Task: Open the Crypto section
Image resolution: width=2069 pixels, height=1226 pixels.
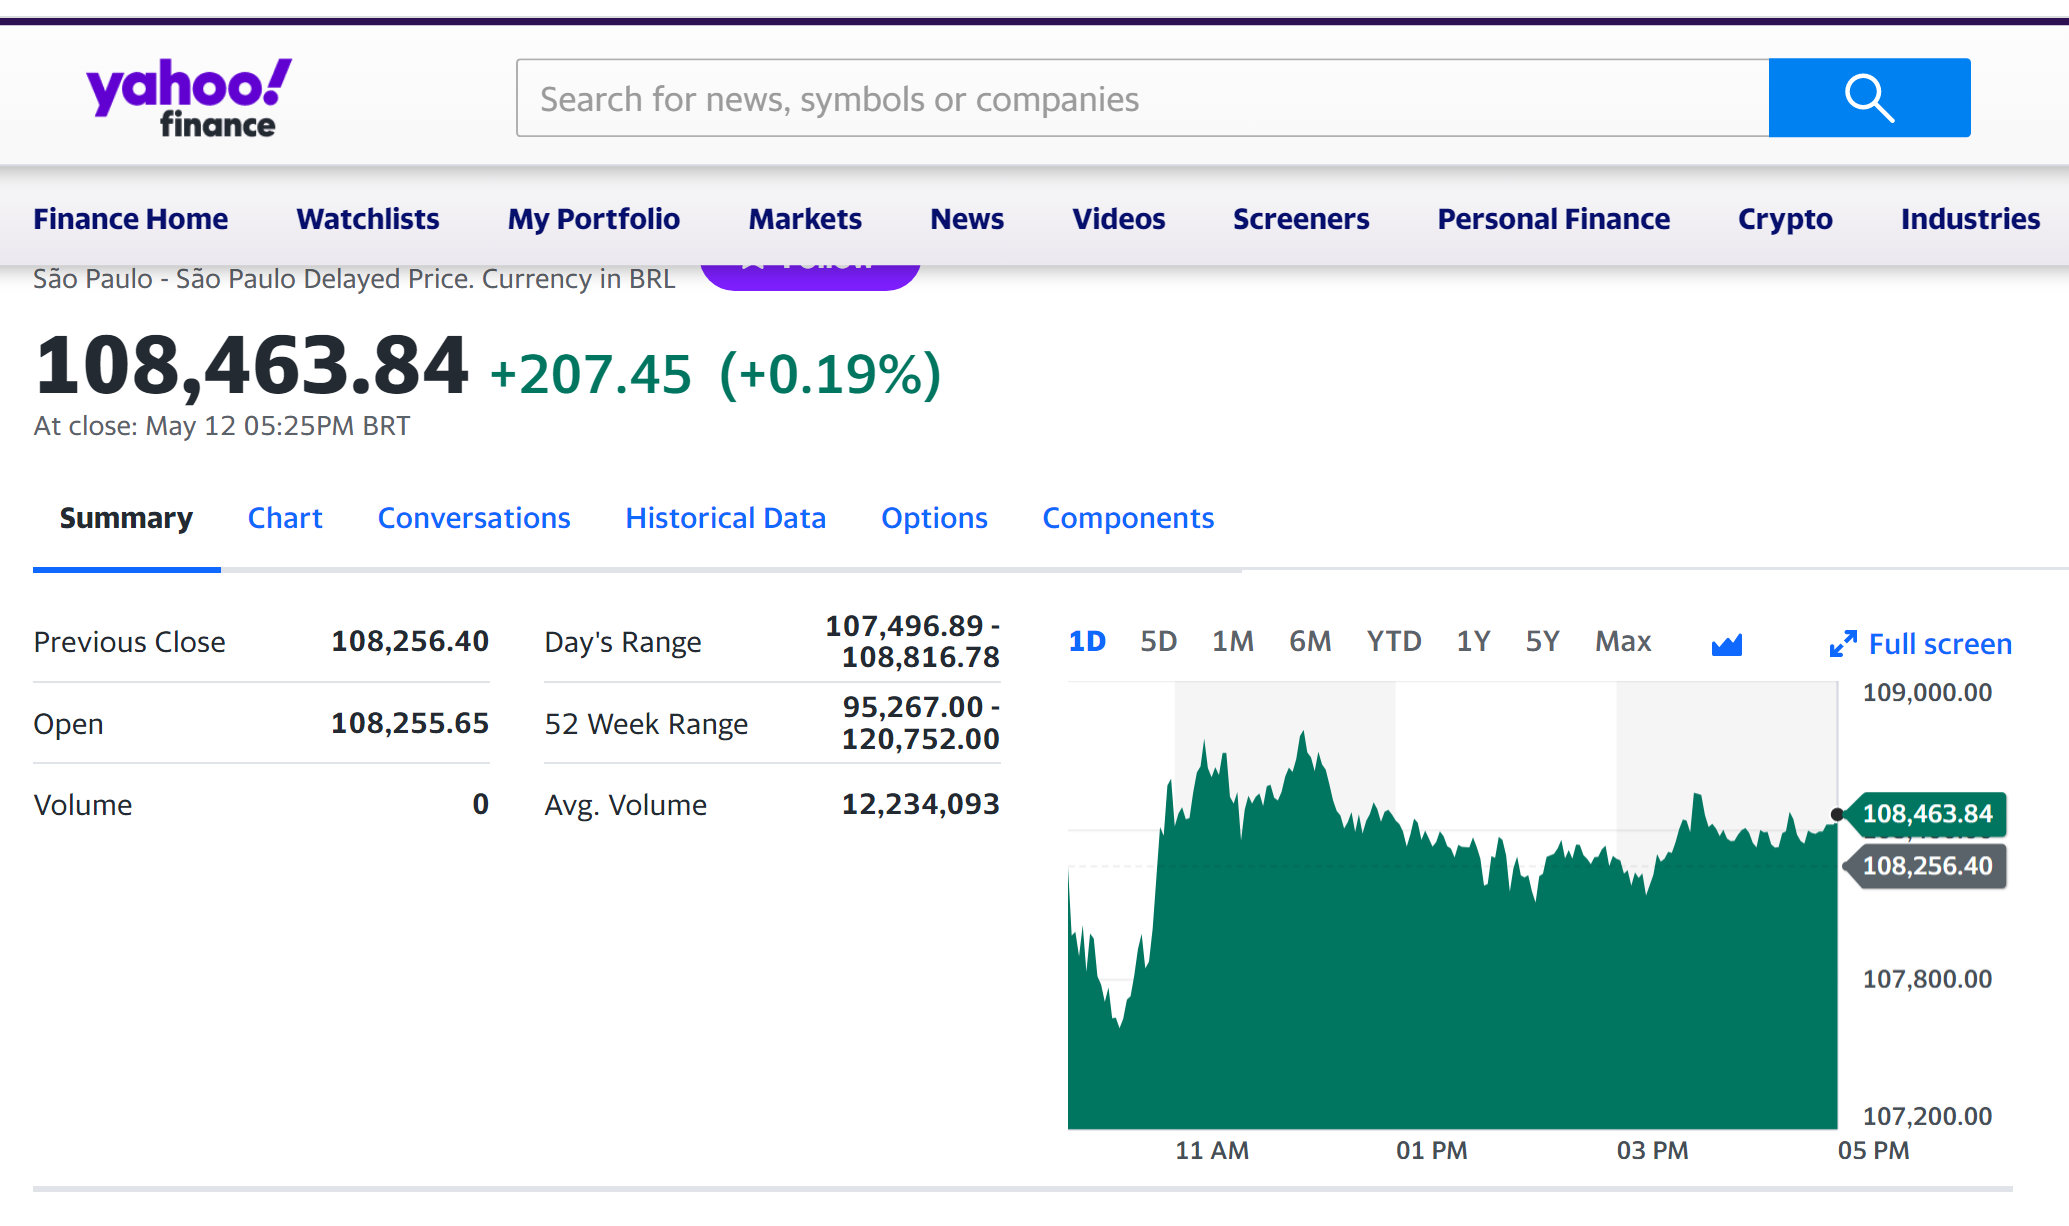Action: point(1785,219)
